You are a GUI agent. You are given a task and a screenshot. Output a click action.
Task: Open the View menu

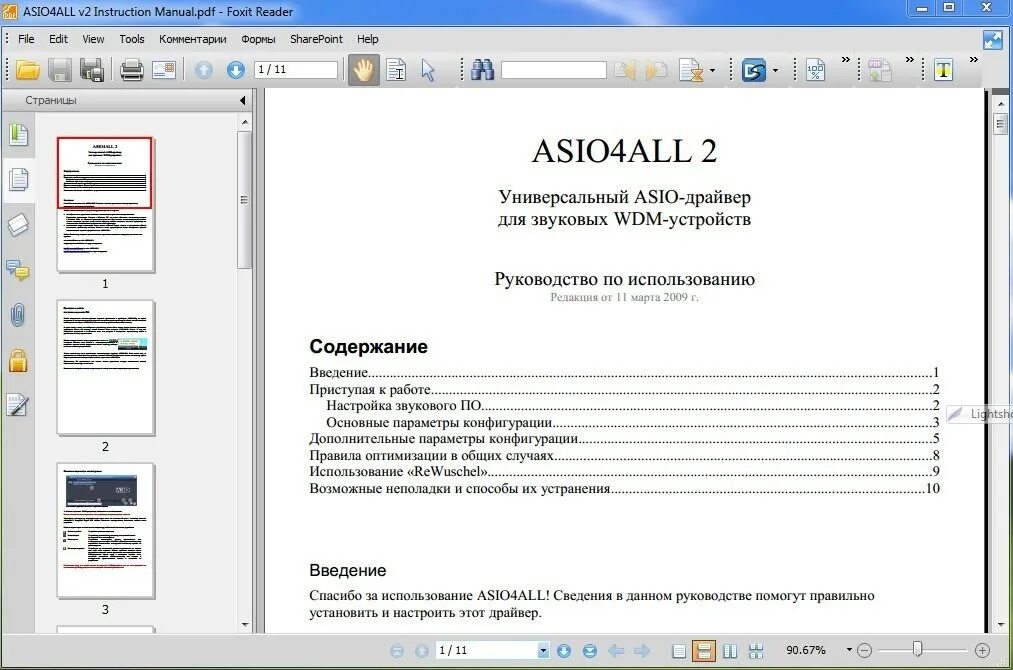pyautogui.click(x=93, y=39)
